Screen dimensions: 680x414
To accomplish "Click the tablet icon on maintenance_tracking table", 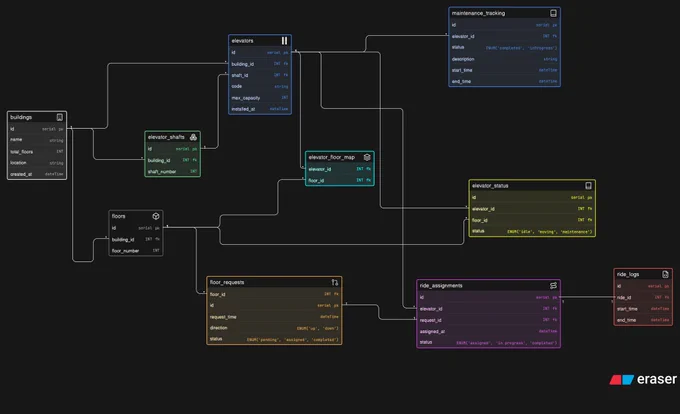I will (553, 13).
